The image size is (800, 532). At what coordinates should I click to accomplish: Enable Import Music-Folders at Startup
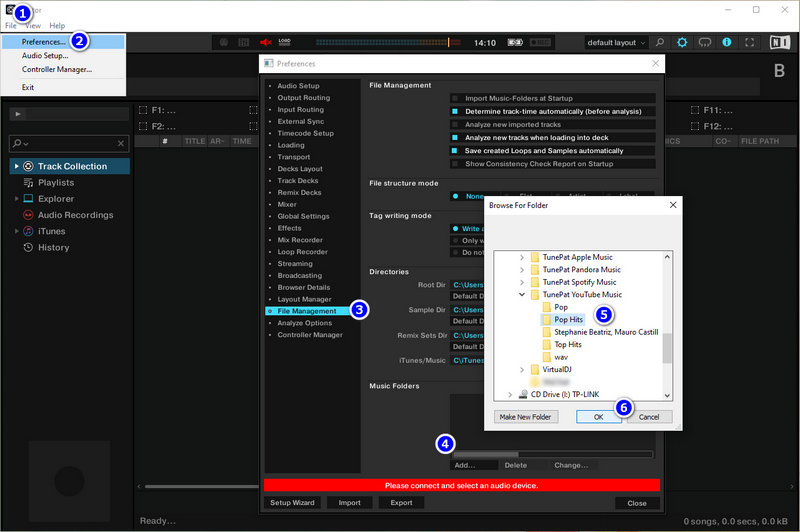(455, 98)
